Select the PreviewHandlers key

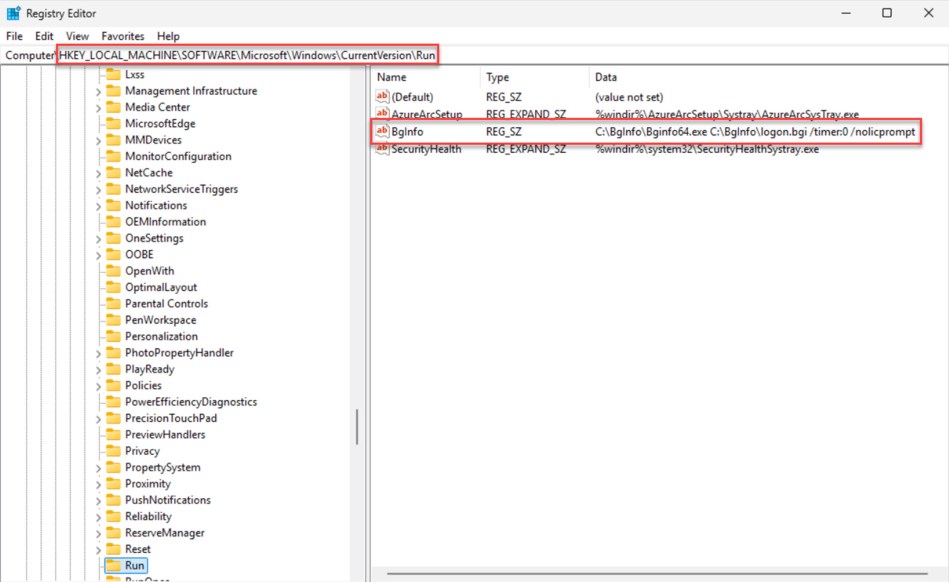tap(165, 434)
